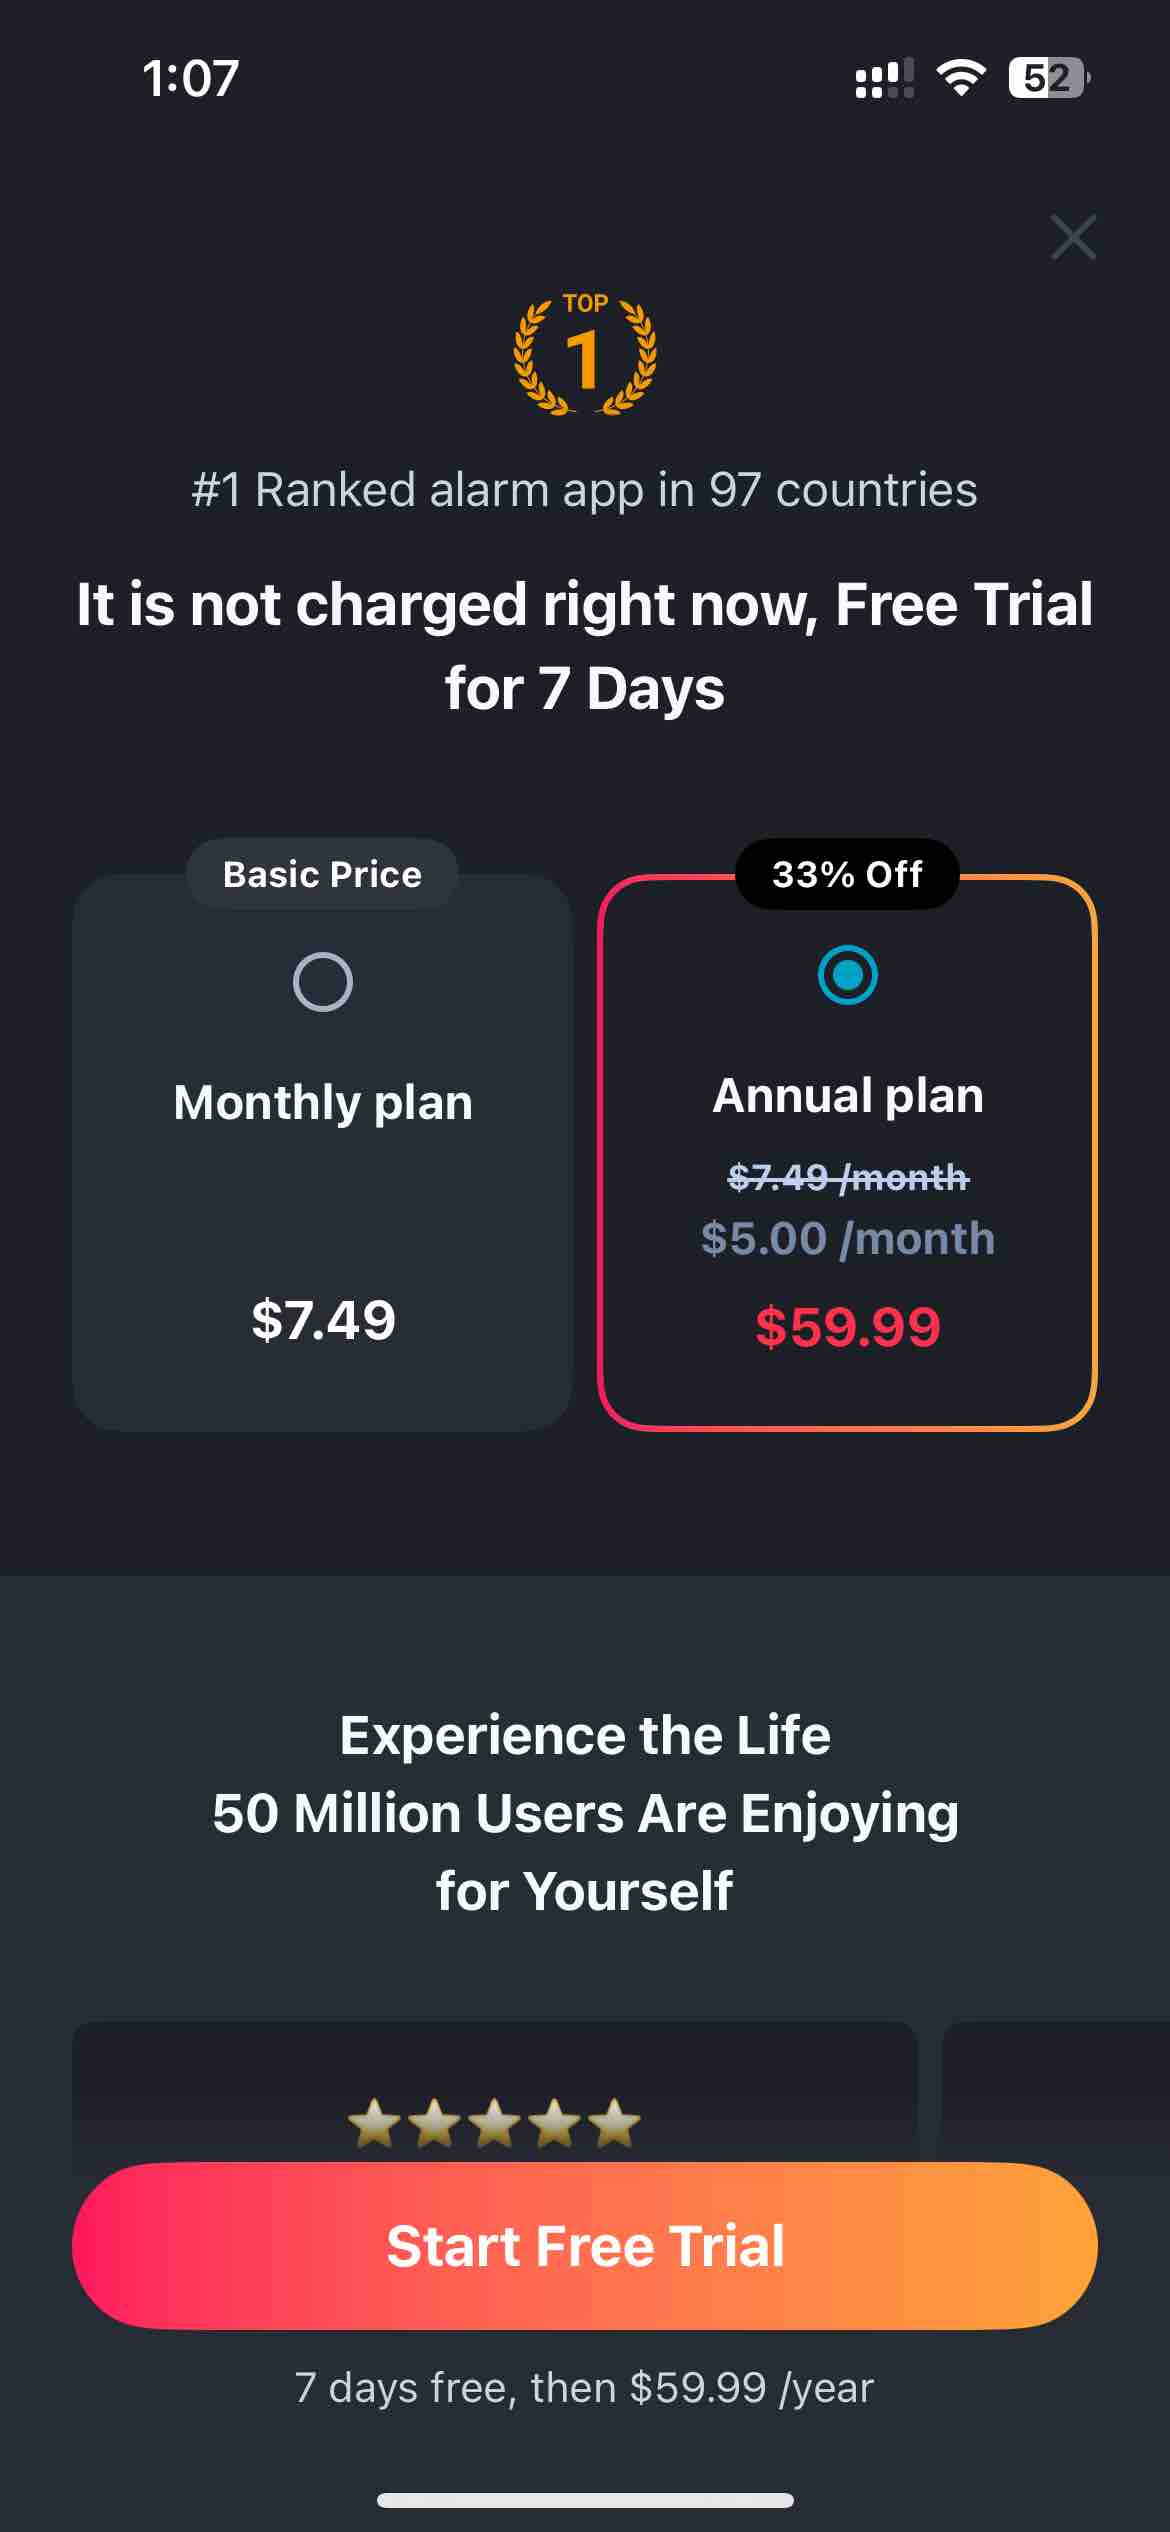Tap the 7 days free pricing note
This screenshot has height=2532, width=1170.
[585, 2388]
